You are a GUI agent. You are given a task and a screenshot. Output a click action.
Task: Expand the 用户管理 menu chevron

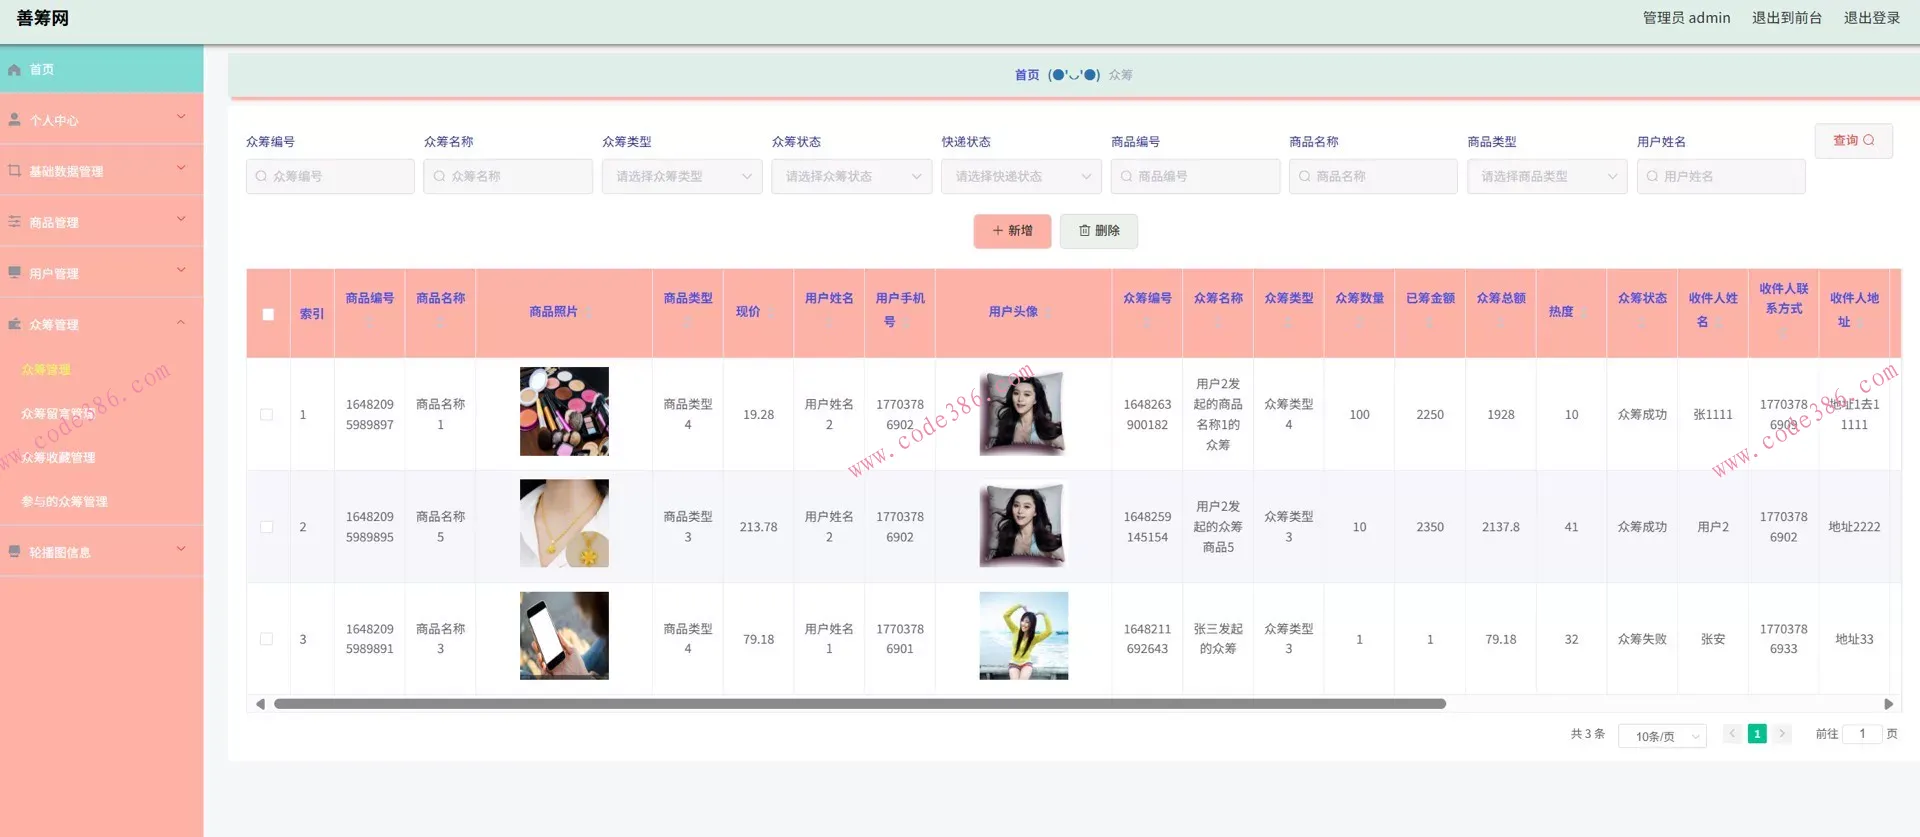(181, 270)
